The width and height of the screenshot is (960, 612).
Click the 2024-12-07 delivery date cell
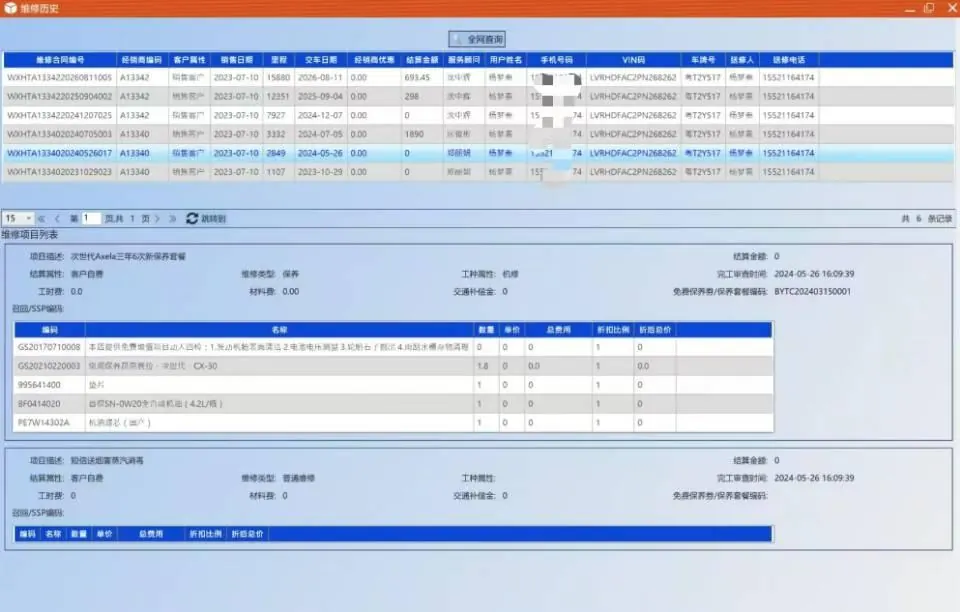321,116
